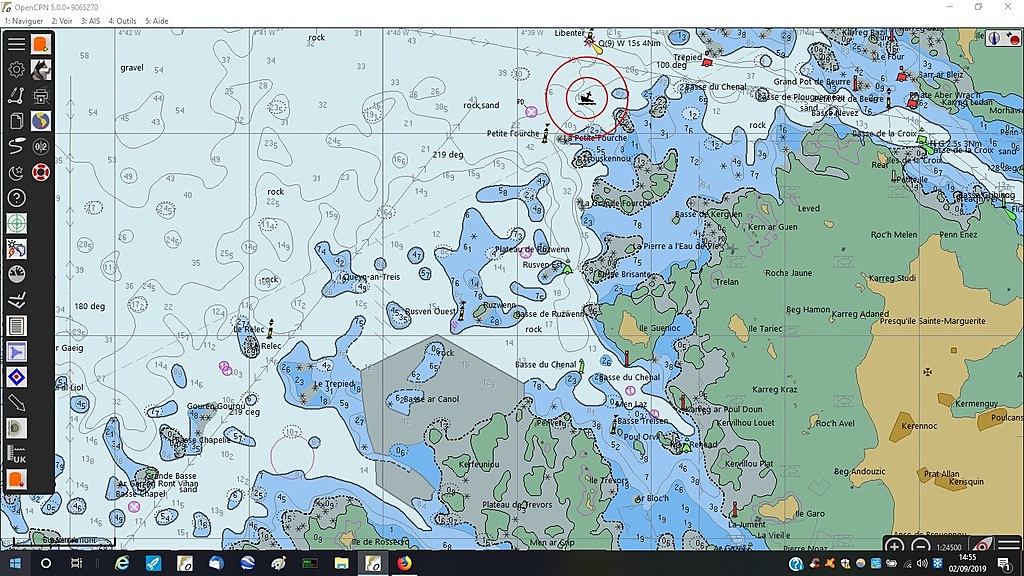
Task: Open Cortana search circle in taskbar
Action: click(46, 563)
